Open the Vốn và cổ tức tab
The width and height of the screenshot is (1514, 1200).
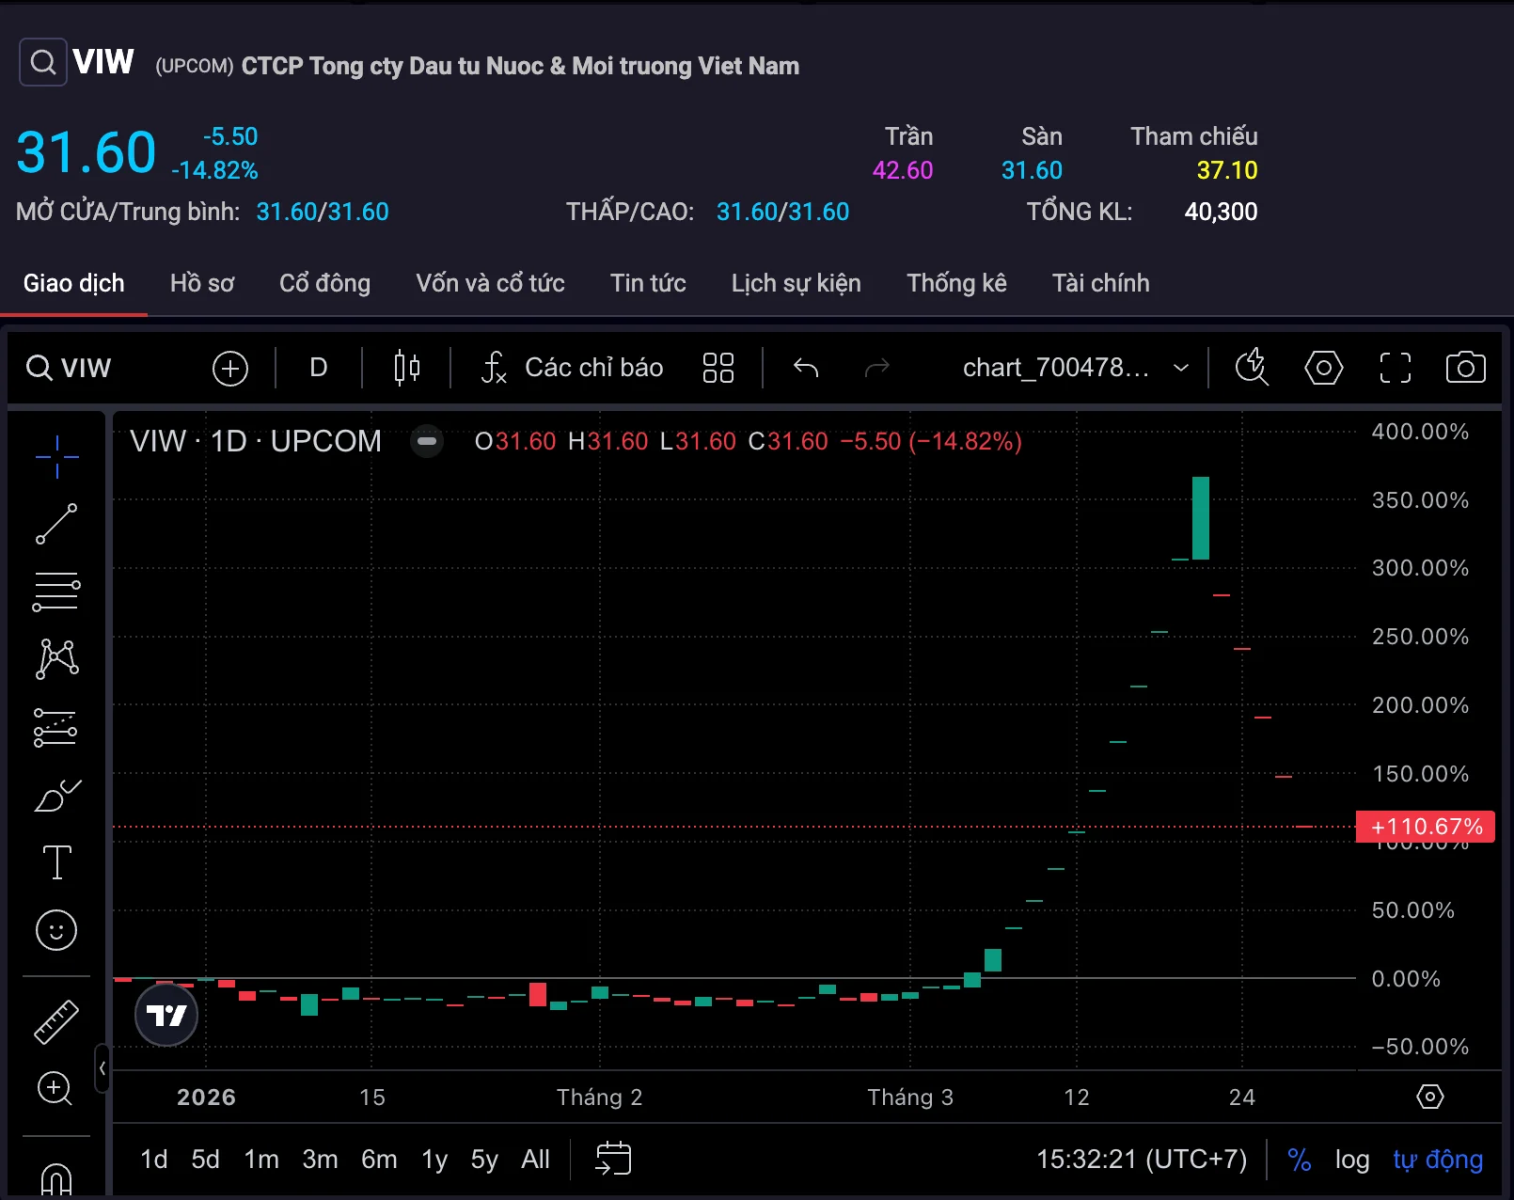point(490,284)
